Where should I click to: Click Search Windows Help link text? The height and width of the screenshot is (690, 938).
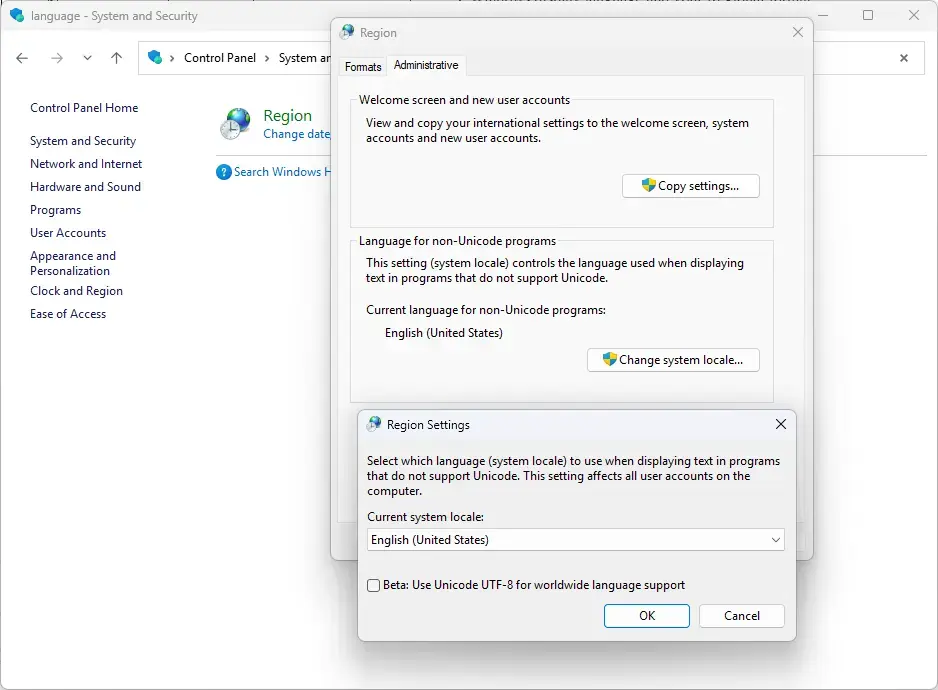[x=282, y=172]
